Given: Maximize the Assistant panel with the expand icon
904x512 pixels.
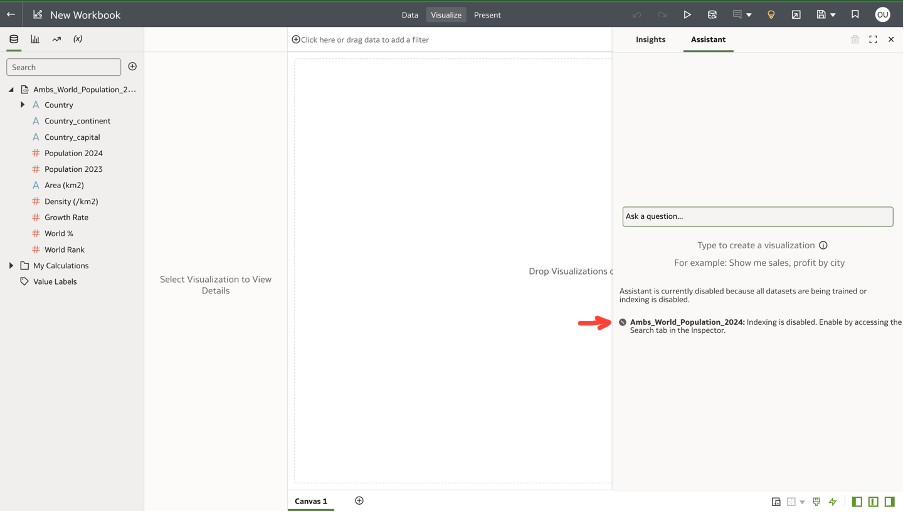Looking at the screenshot, I should pos(873,39).
